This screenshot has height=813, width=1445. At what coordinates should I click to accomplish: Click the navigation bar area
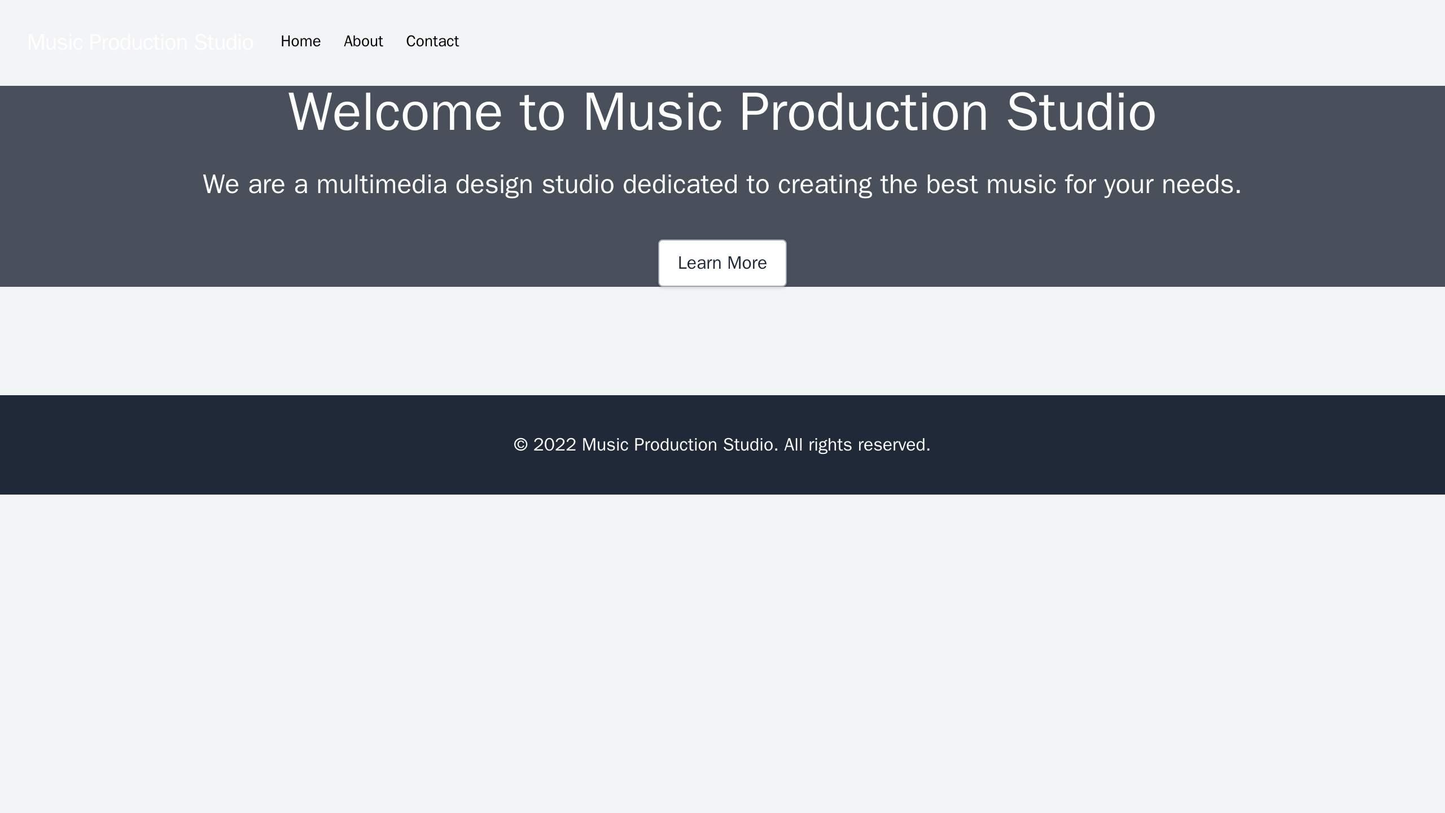coord(722,42)
